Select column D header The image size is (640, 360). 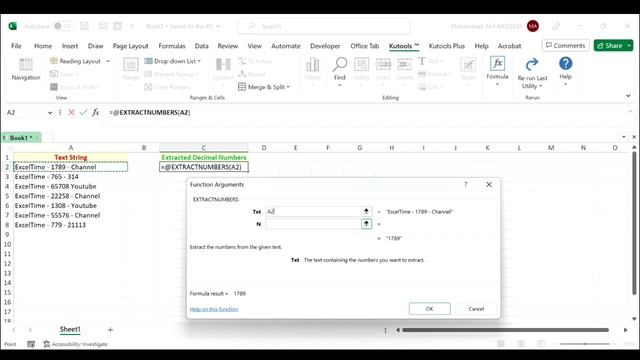(x=264, y=148)
